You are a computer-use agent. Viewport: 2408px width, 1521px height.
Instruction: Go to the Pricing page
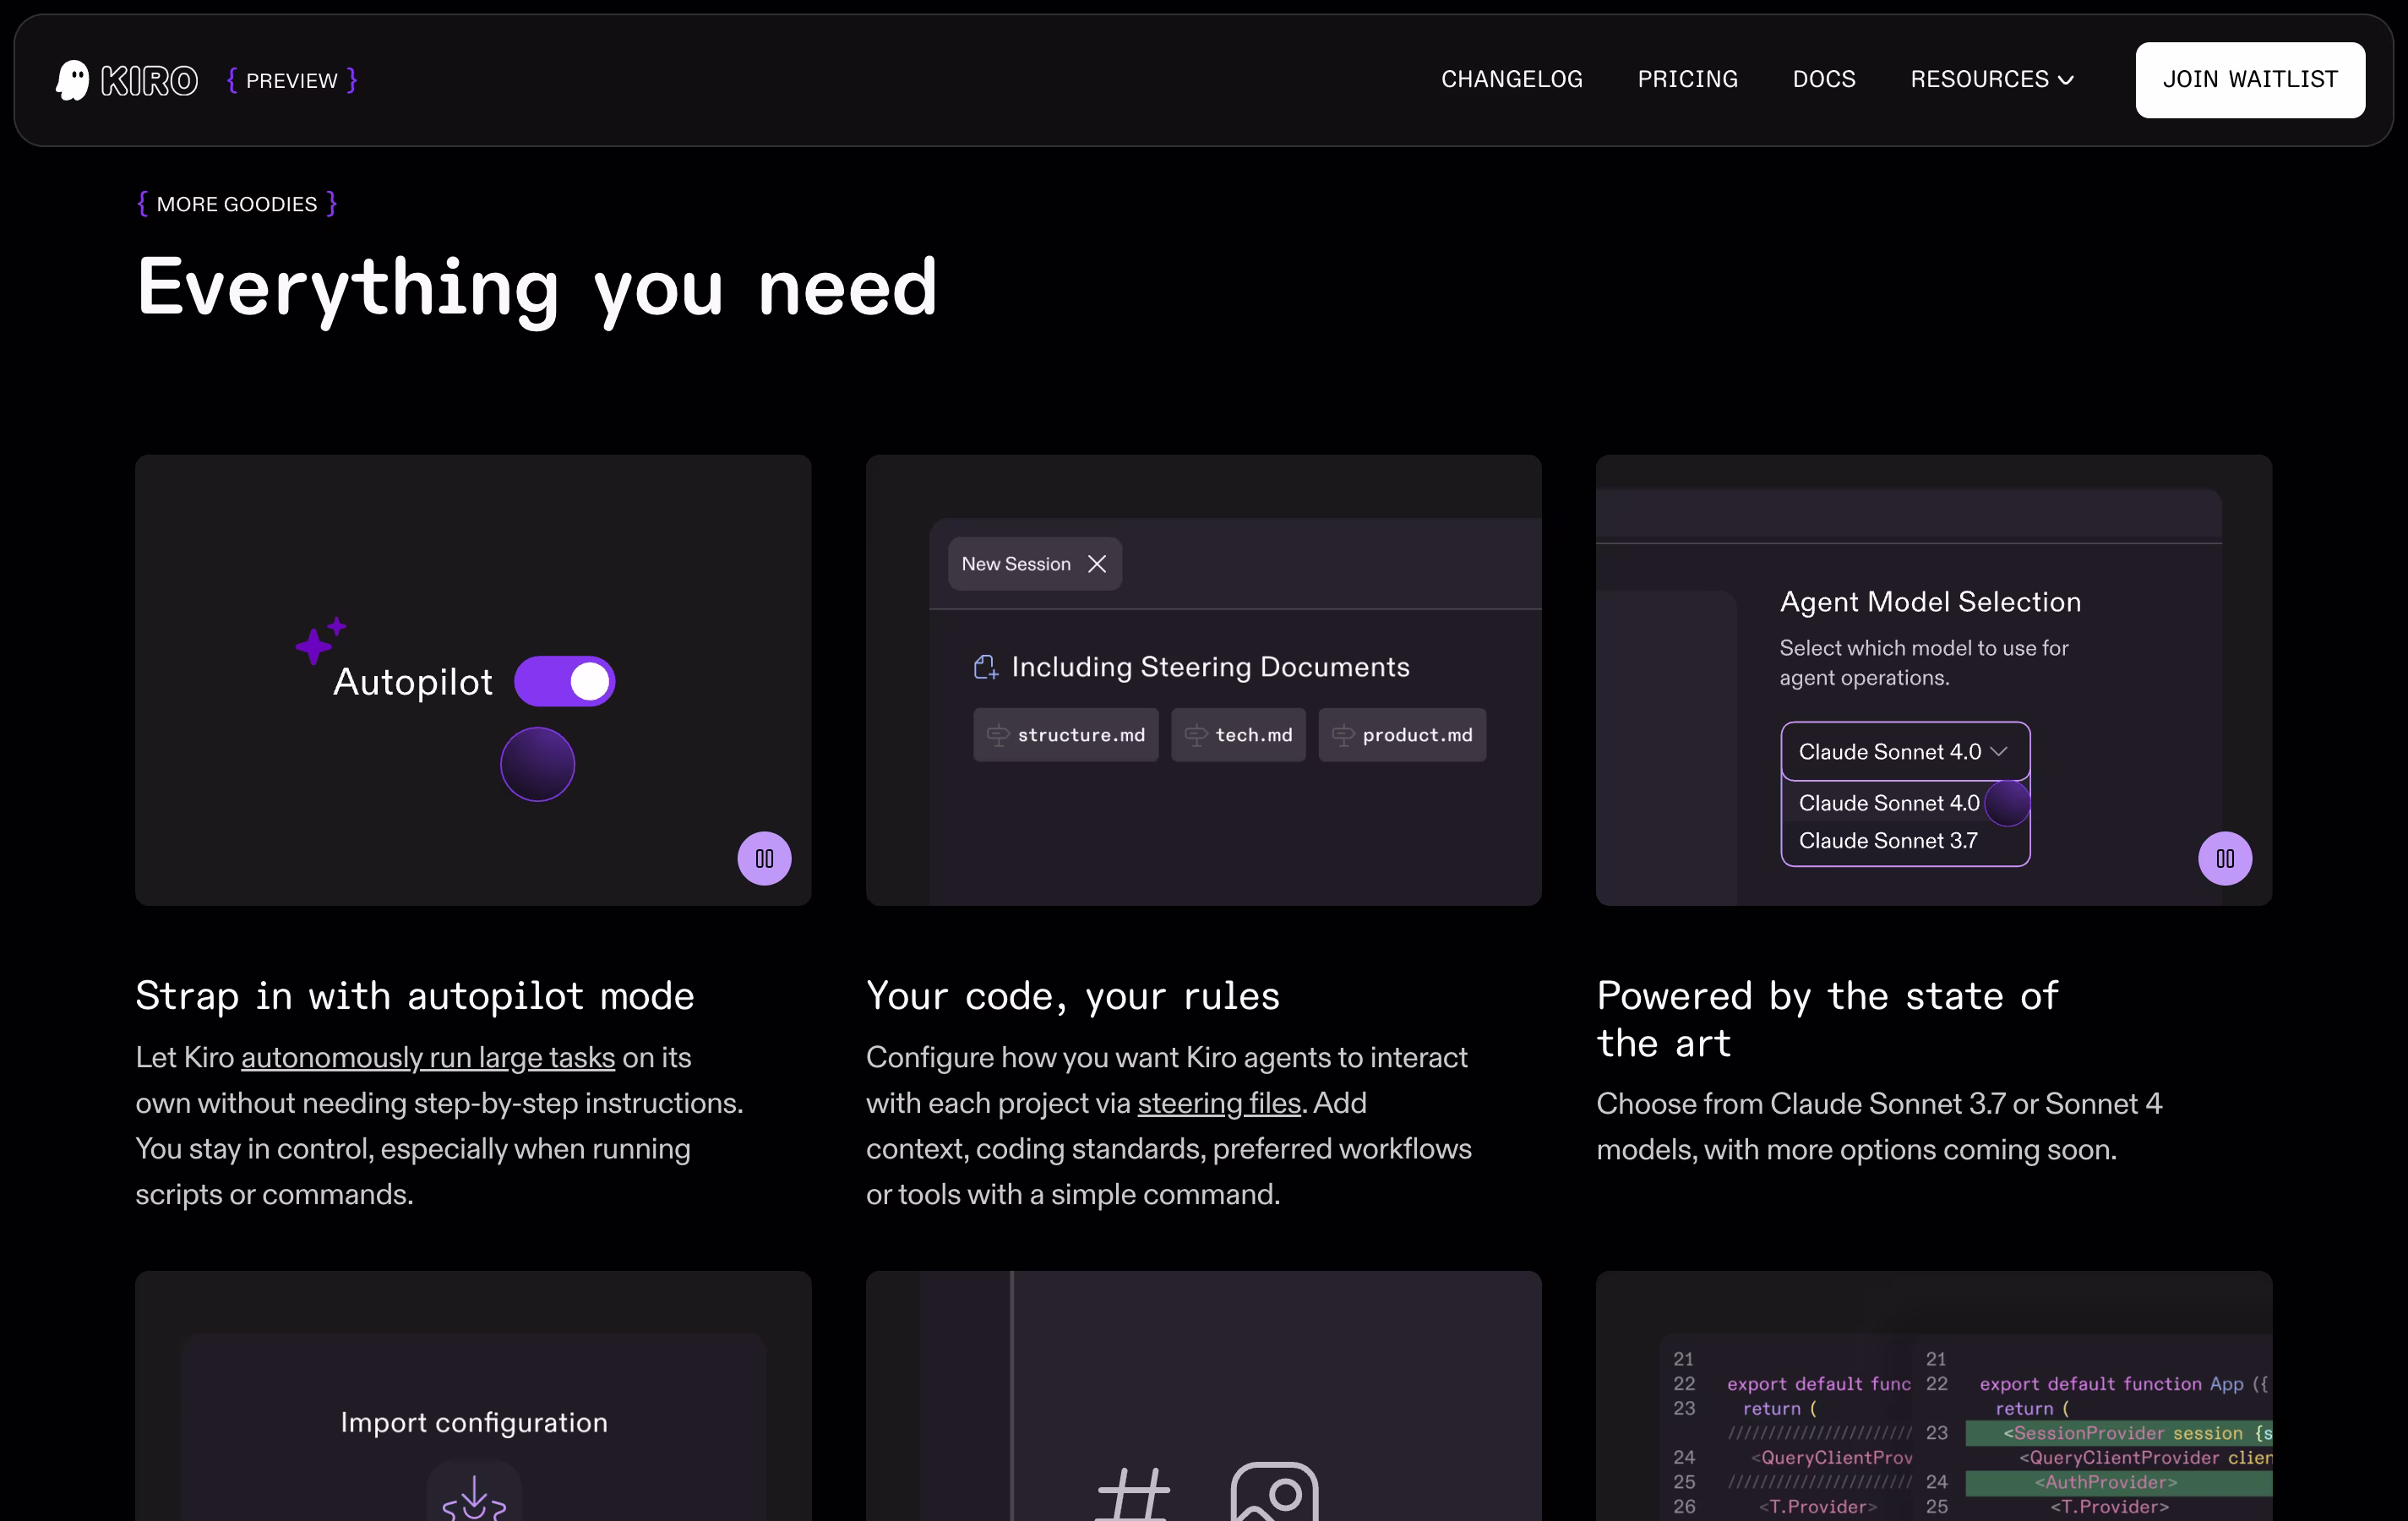pos(1687,79)
